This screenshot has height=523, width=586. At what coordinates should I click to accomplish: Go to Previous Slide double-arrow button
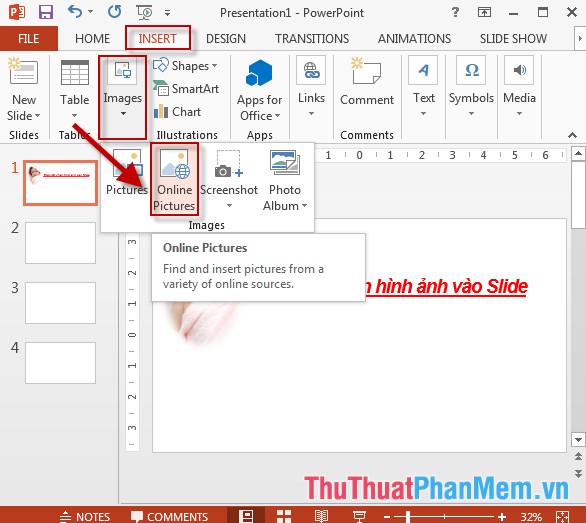[578, 456]
